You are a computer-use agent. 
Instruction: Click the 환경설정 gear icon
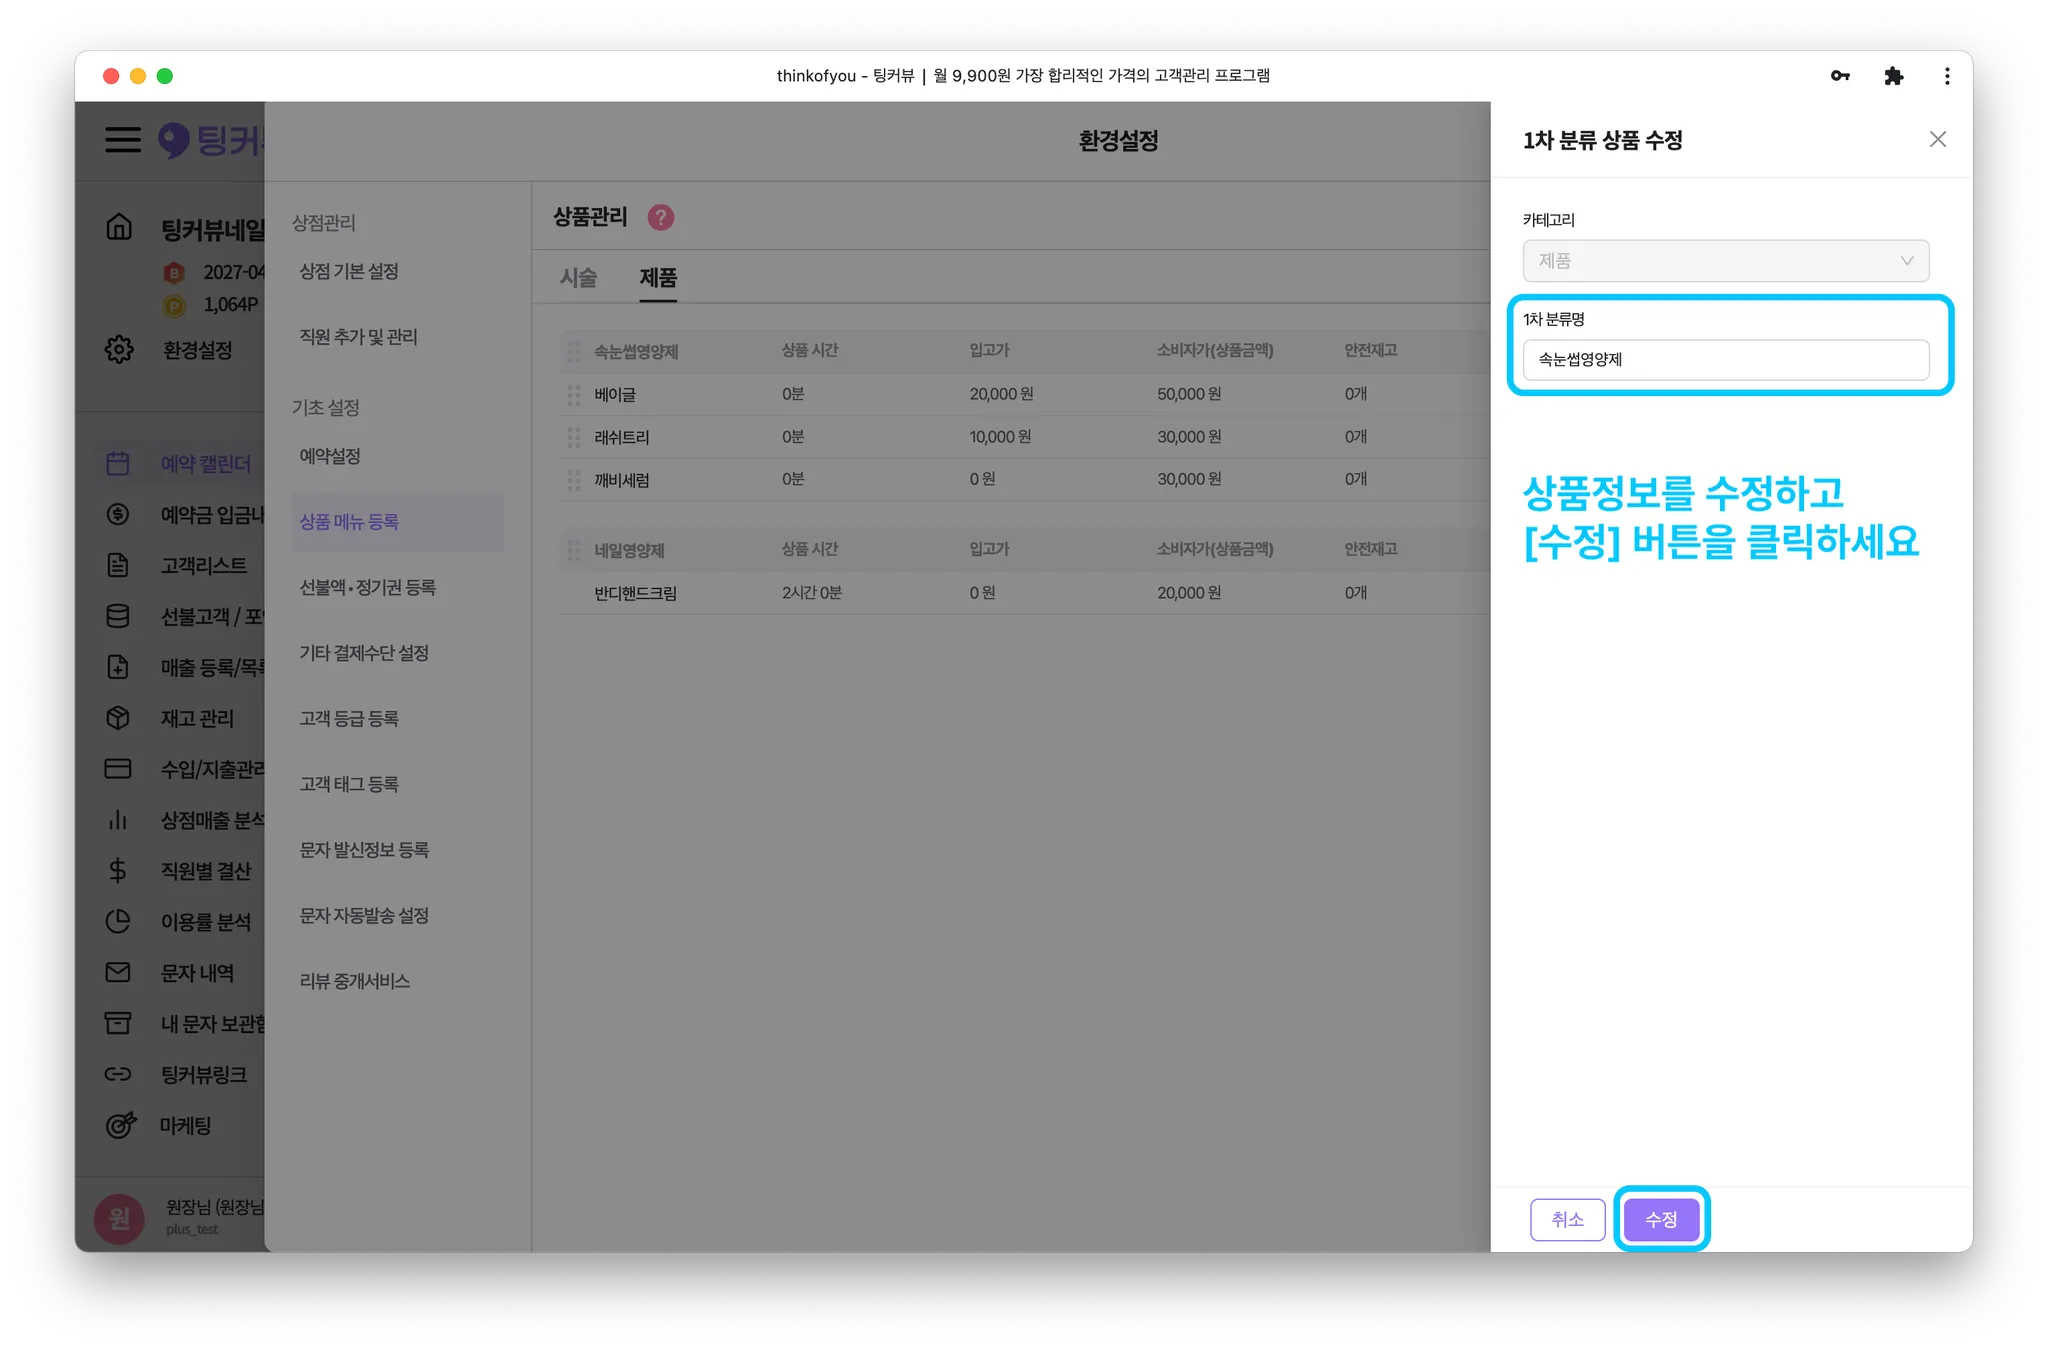pyautogui.click(x=119, y=350)
